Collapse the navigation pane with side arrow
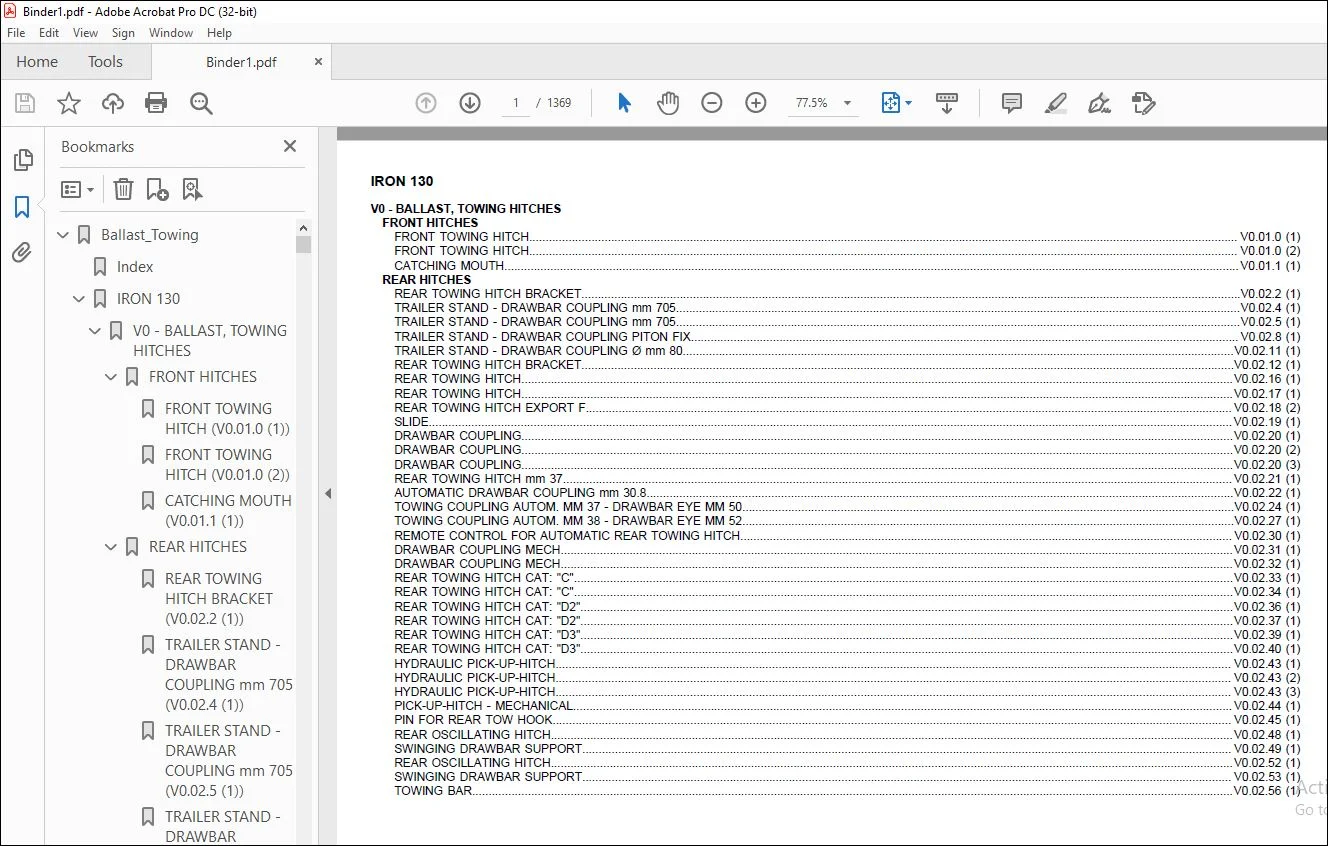The height and width of the screenshot is (846, 1328). (328, 493)
